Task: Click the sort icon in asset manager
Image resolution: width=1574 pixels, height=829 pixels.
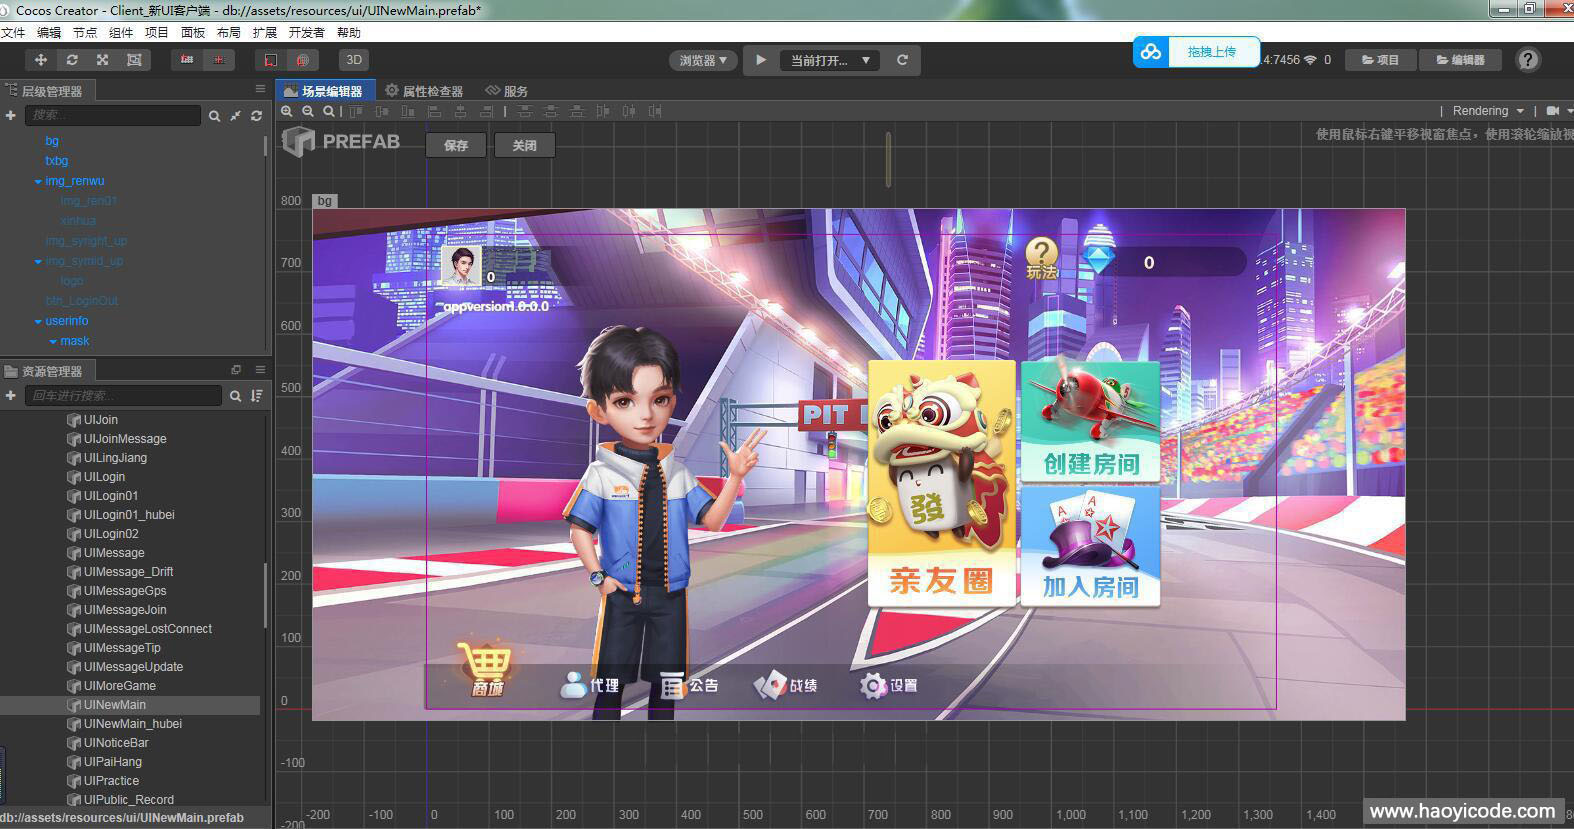Action: 257,396
